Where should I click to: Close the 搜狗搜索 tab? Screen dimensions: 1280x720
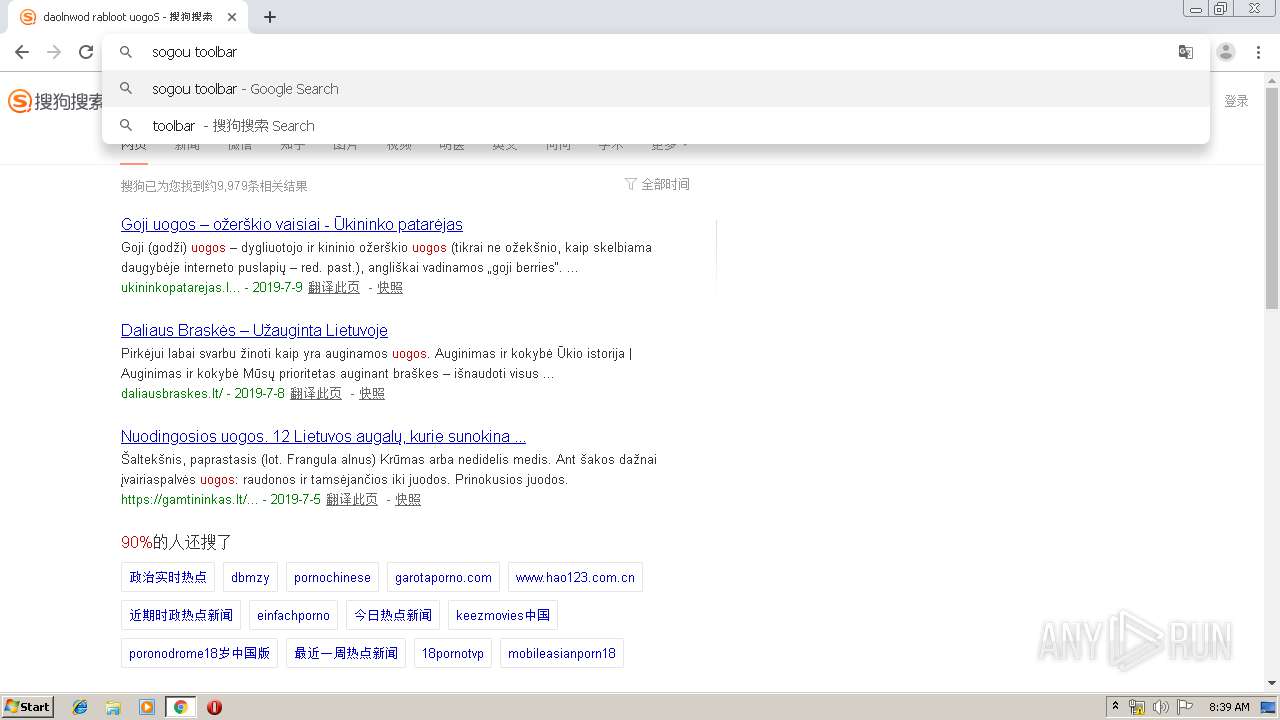[x=232, y=17]
